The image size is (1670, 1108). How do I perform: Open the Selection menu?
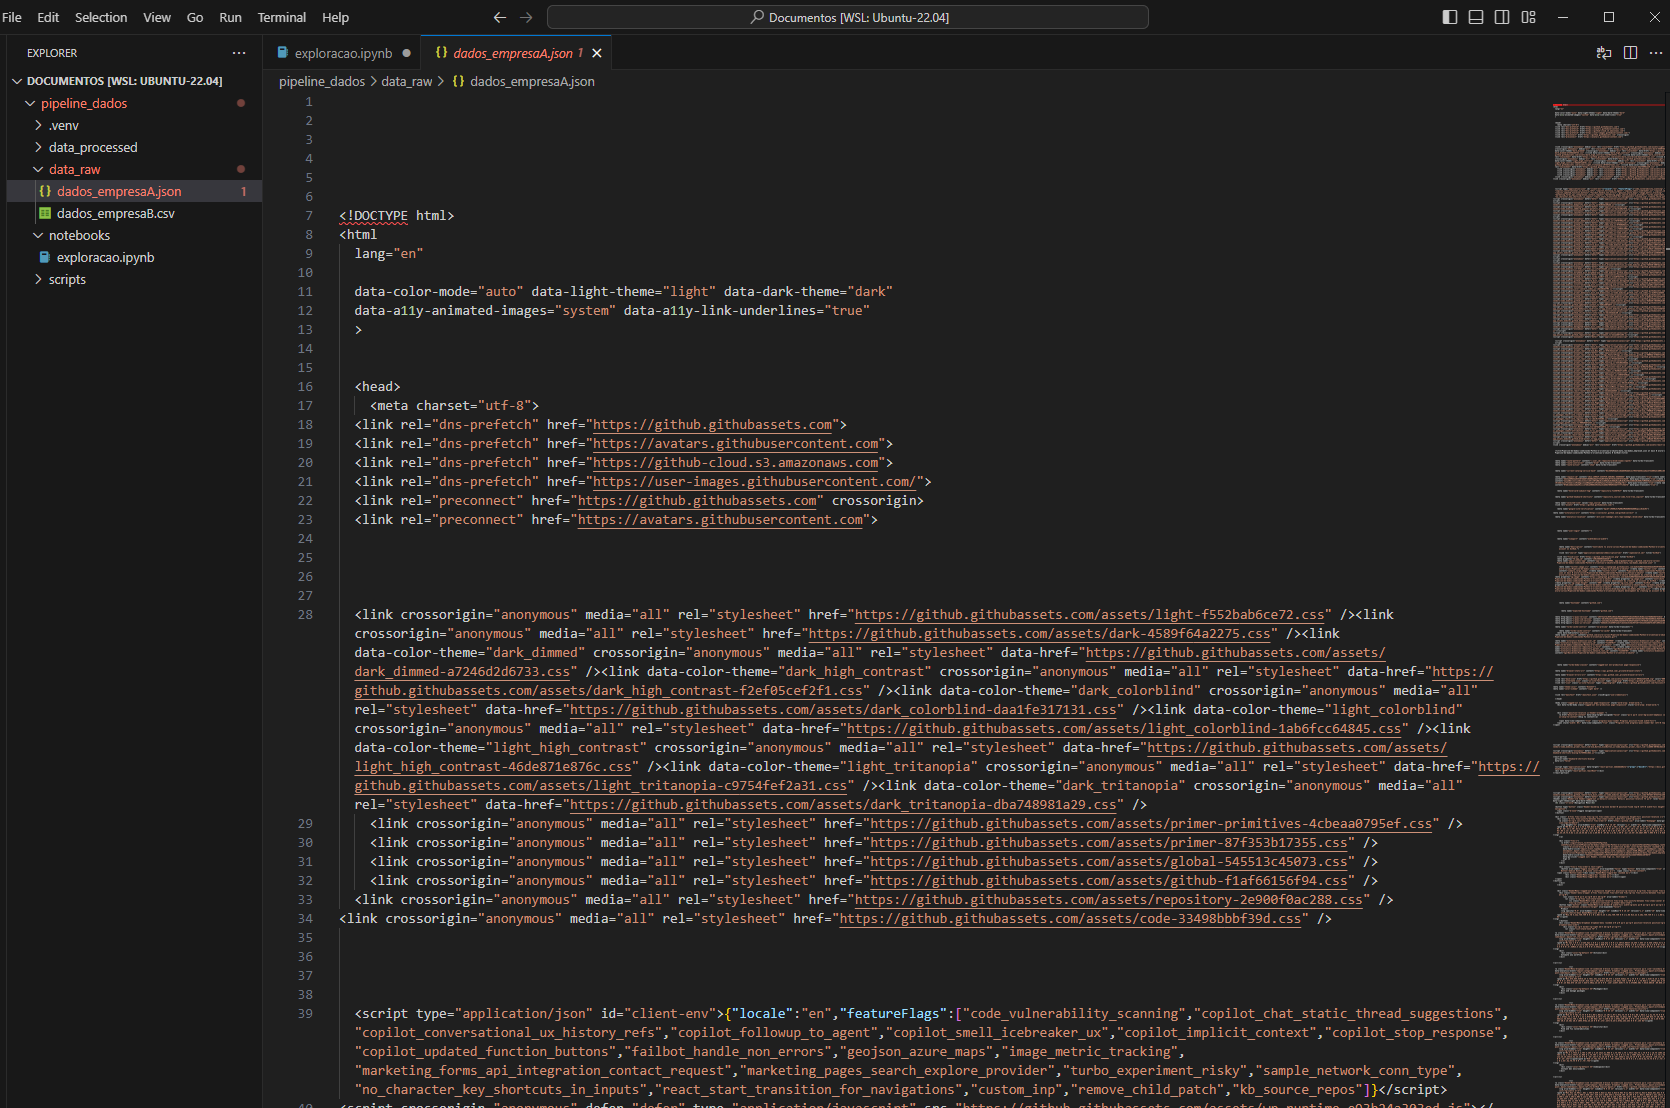point(101,17)
